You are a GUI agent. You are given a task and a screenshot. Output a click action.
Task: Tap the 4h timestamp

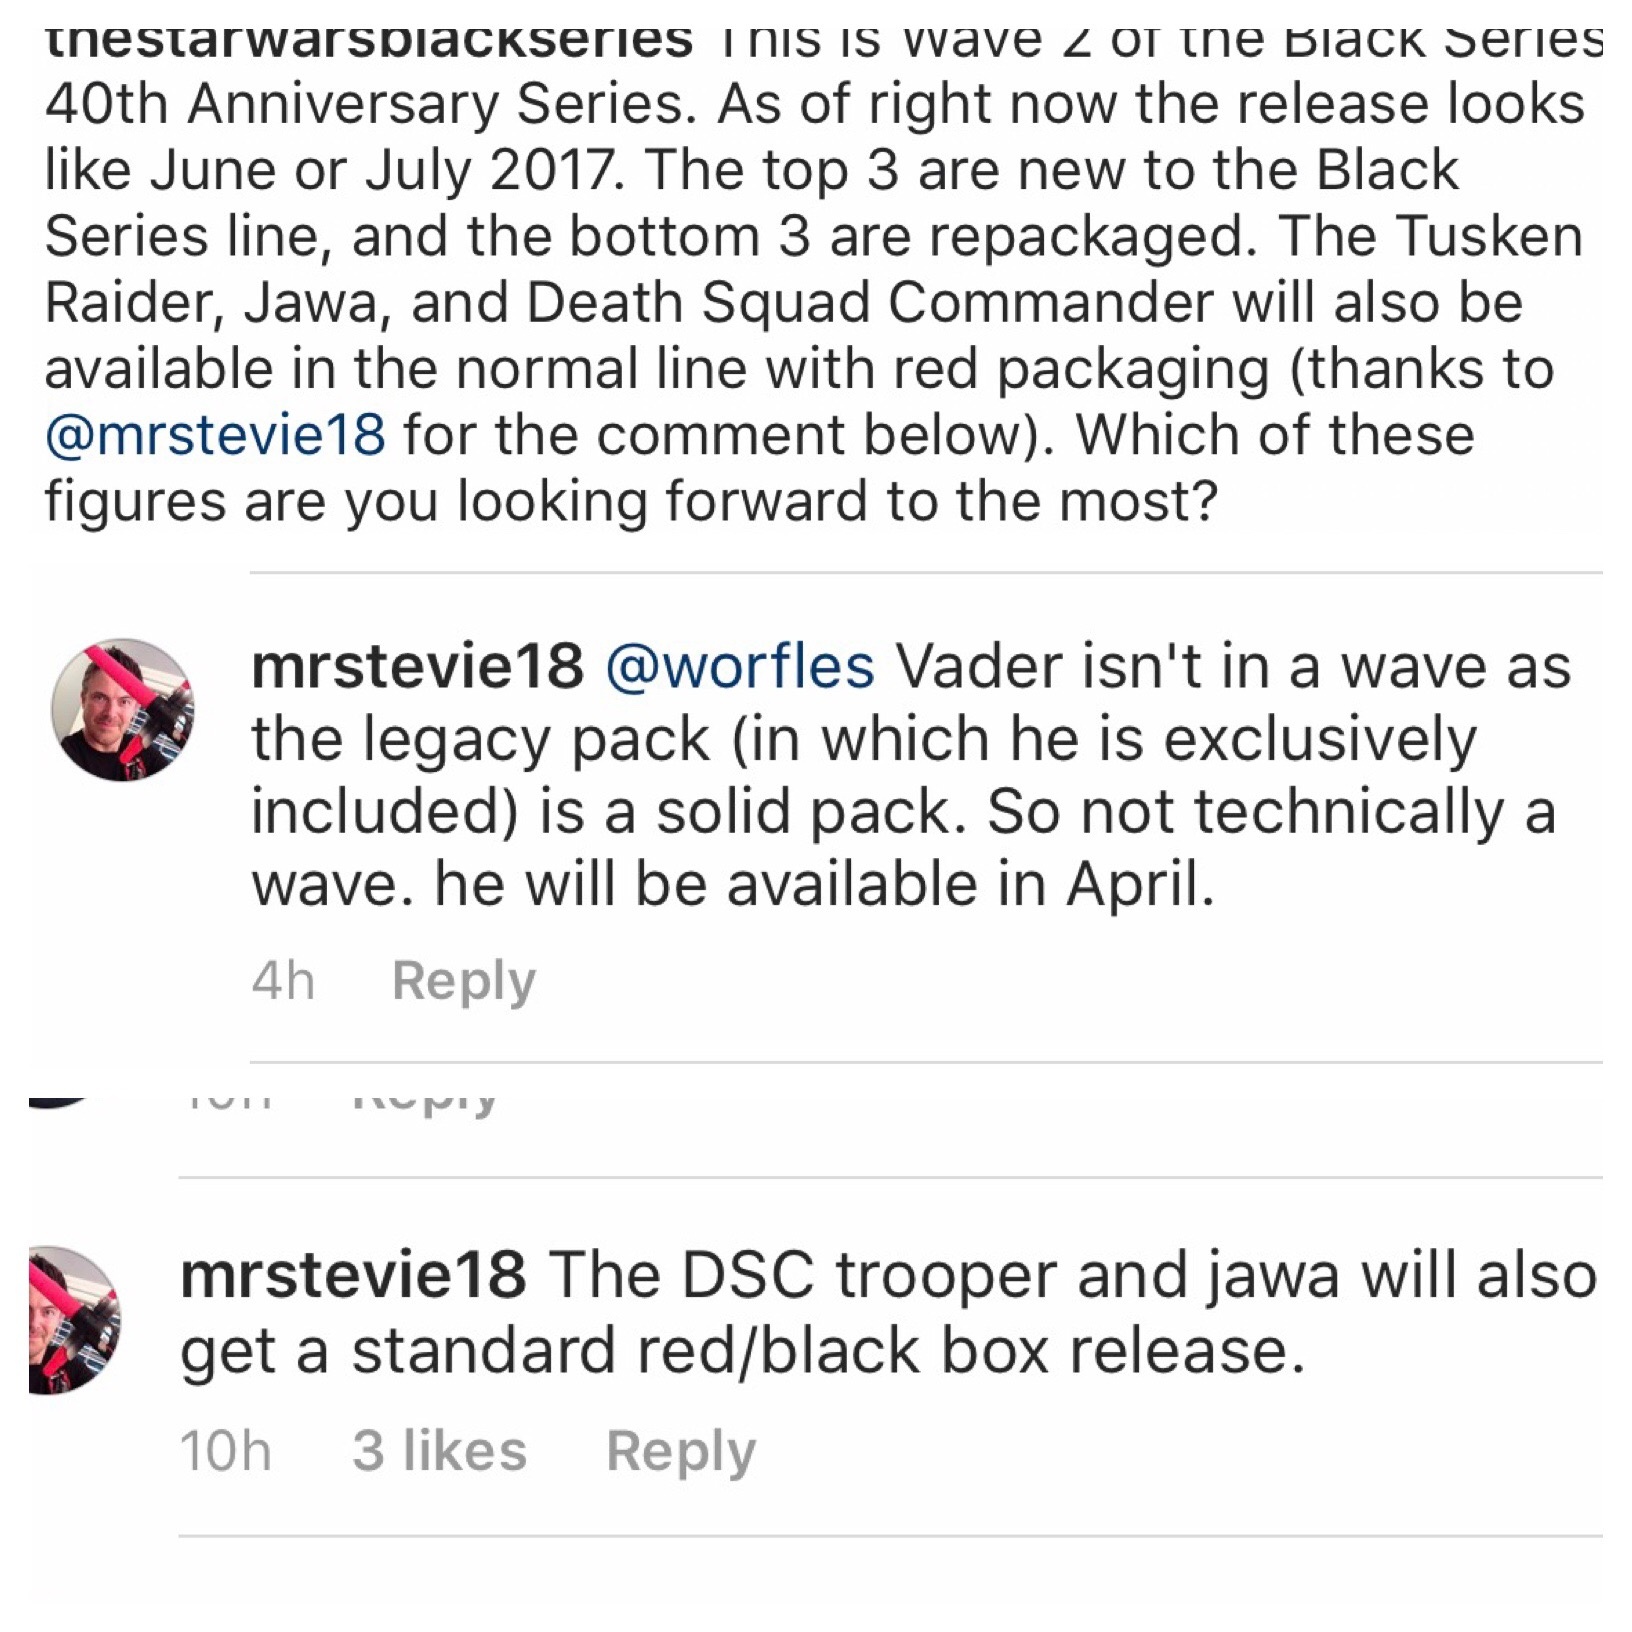[x=283, y=980]
